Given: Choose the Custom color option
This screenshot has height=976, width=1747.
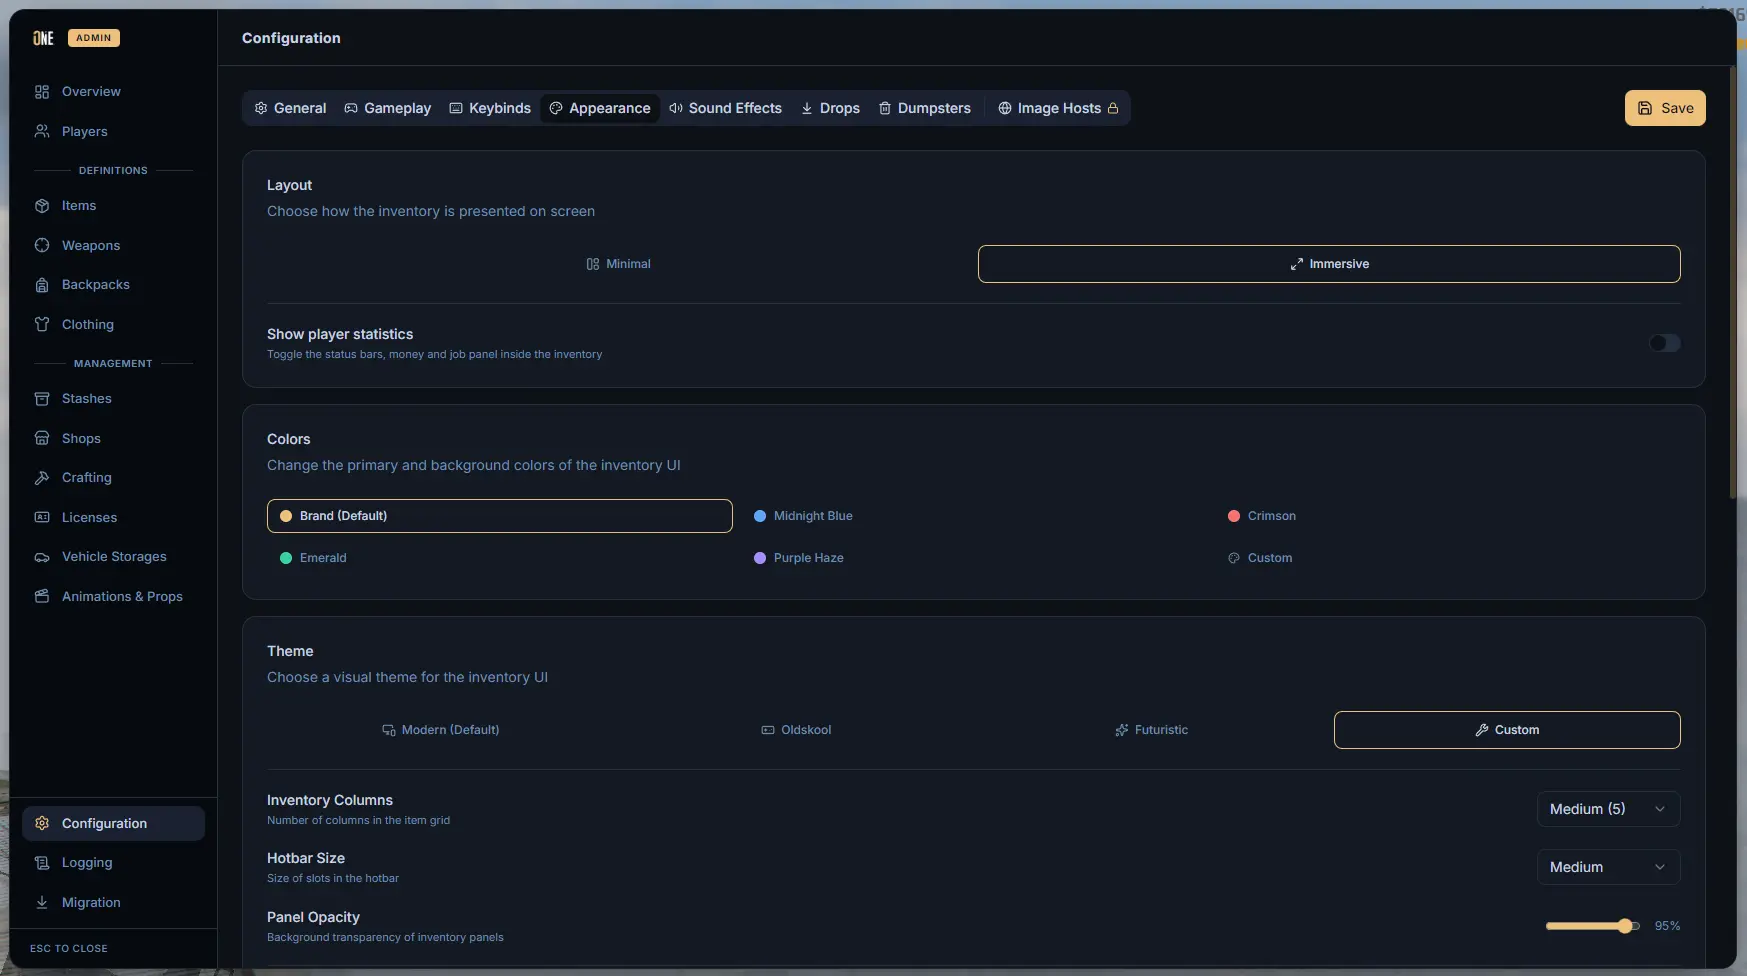Looking at the screenshot, I should pyautogui.click(x=1448, y=558).
